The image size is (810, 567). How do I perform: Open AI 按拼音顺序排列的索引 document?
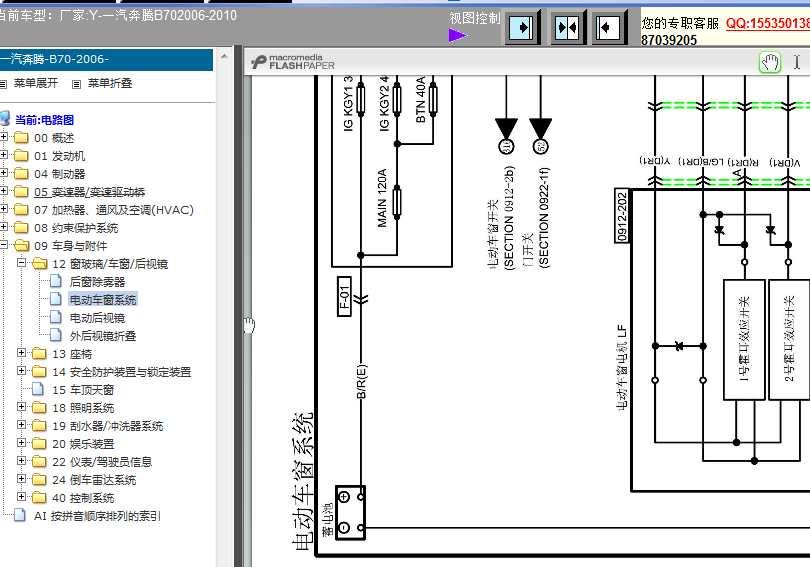point(97,516)
